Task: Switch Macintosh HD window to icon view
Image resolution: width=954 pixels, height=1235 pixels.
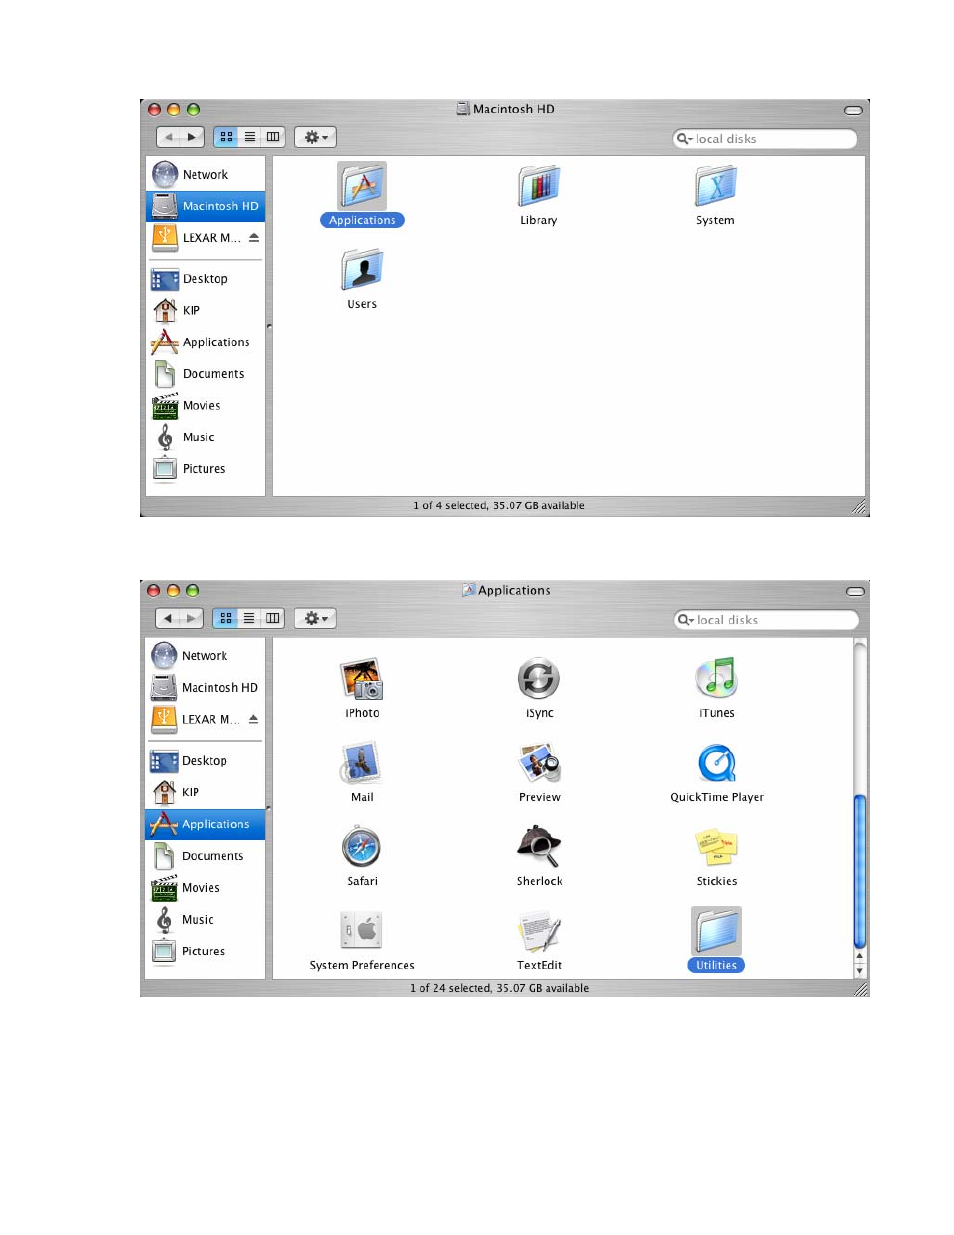Action: point(226,137)
